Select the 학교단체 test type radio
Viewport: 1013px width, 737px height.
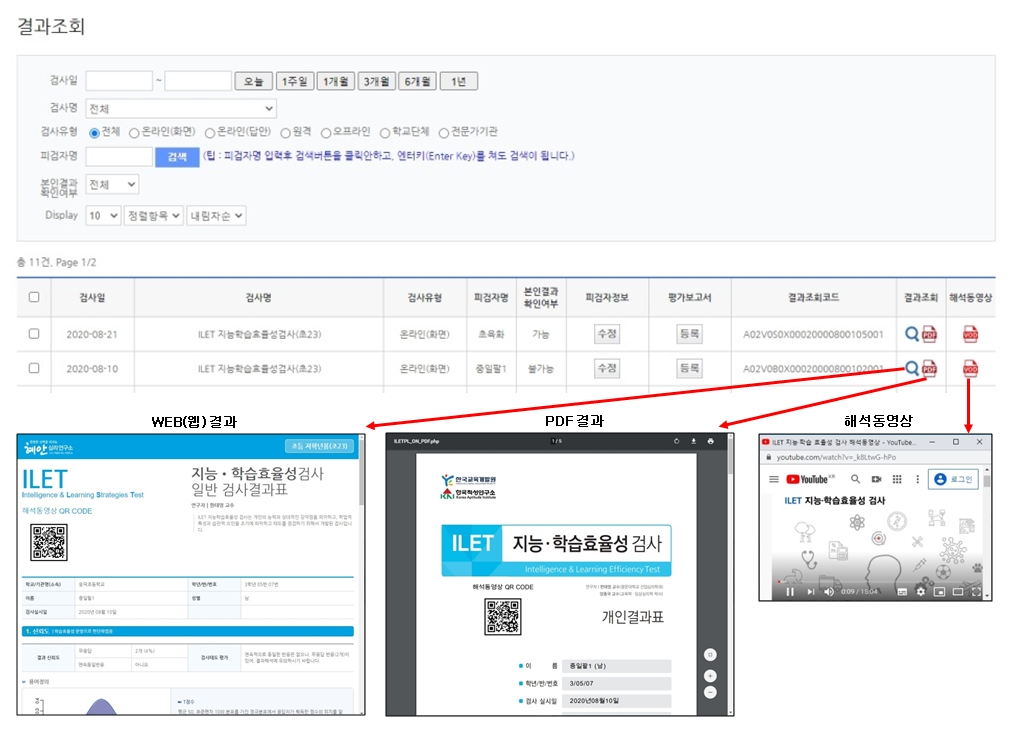click(385, 132)
